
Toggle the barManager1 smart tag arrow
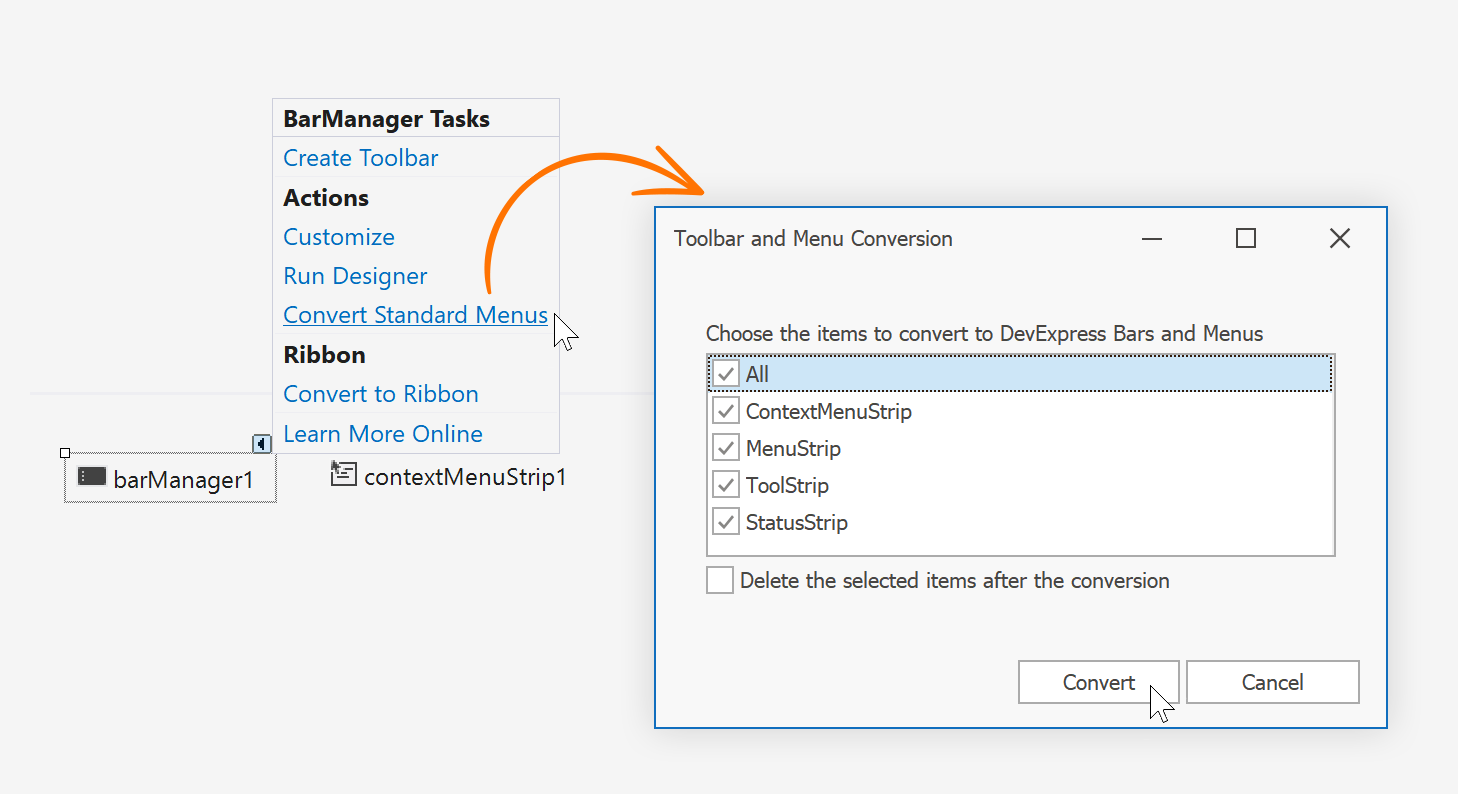pos(262,443)
